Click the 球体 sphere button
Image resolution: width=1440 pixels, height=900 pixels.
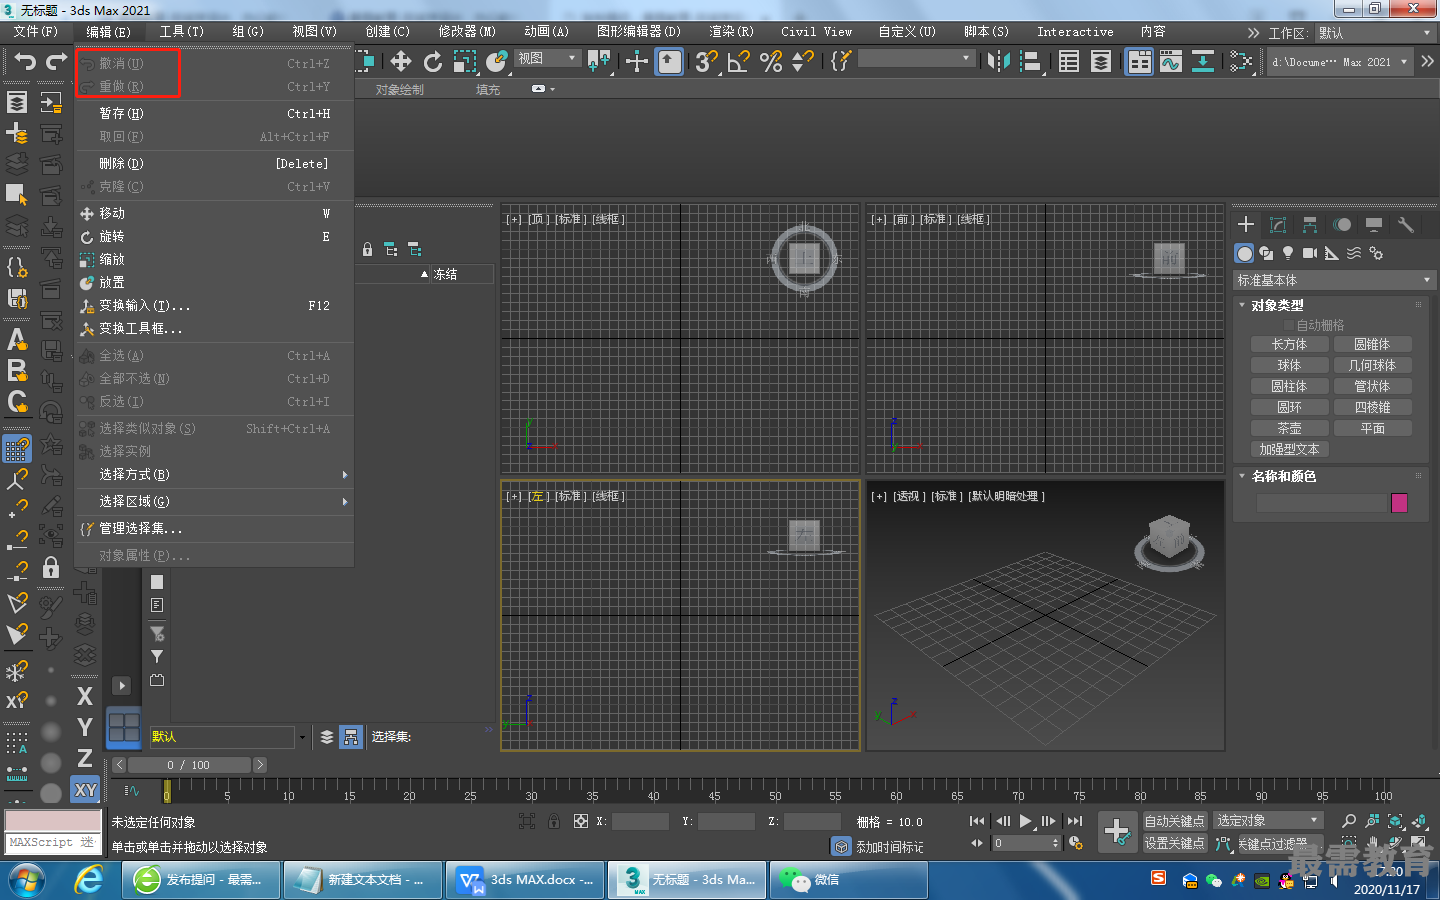[1289, 365]
